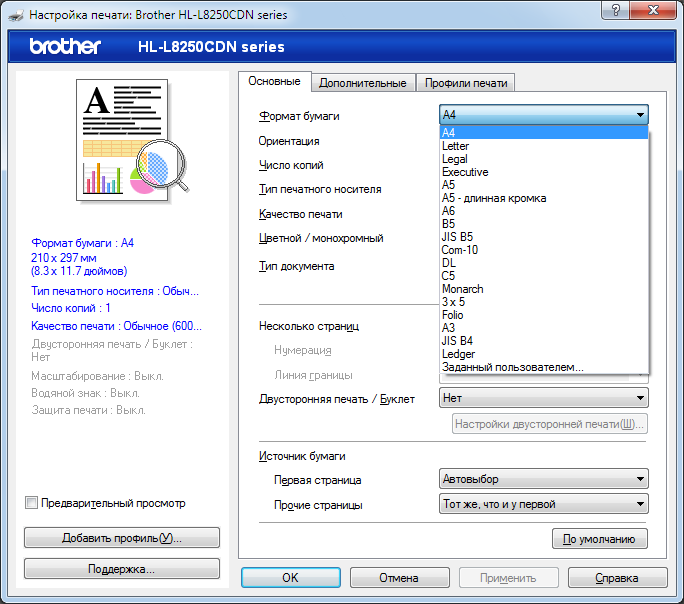This screenshot has height=604, width=684.
Task: Select the plain B5 paper size
Action: (544, 224)
